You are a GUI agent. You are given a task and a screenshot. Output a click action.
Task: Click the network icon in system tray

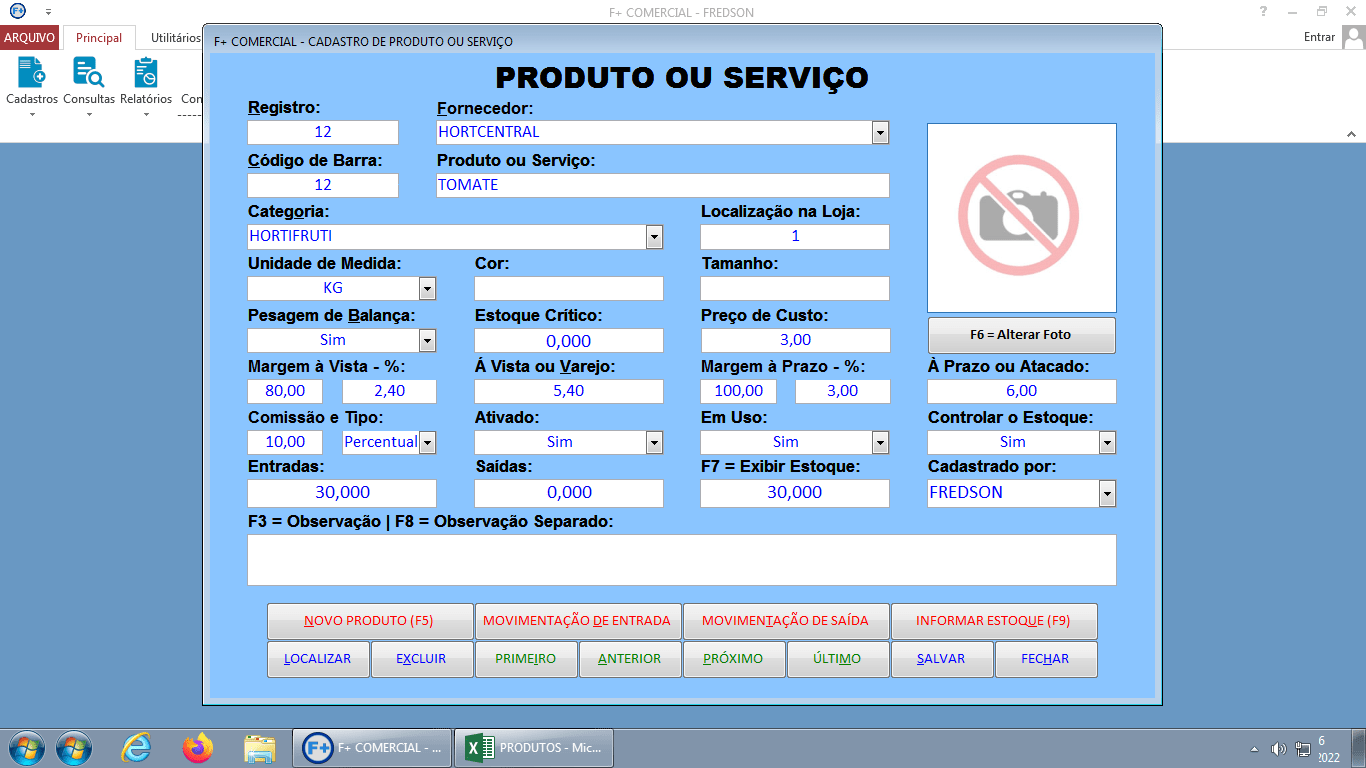1303,748
